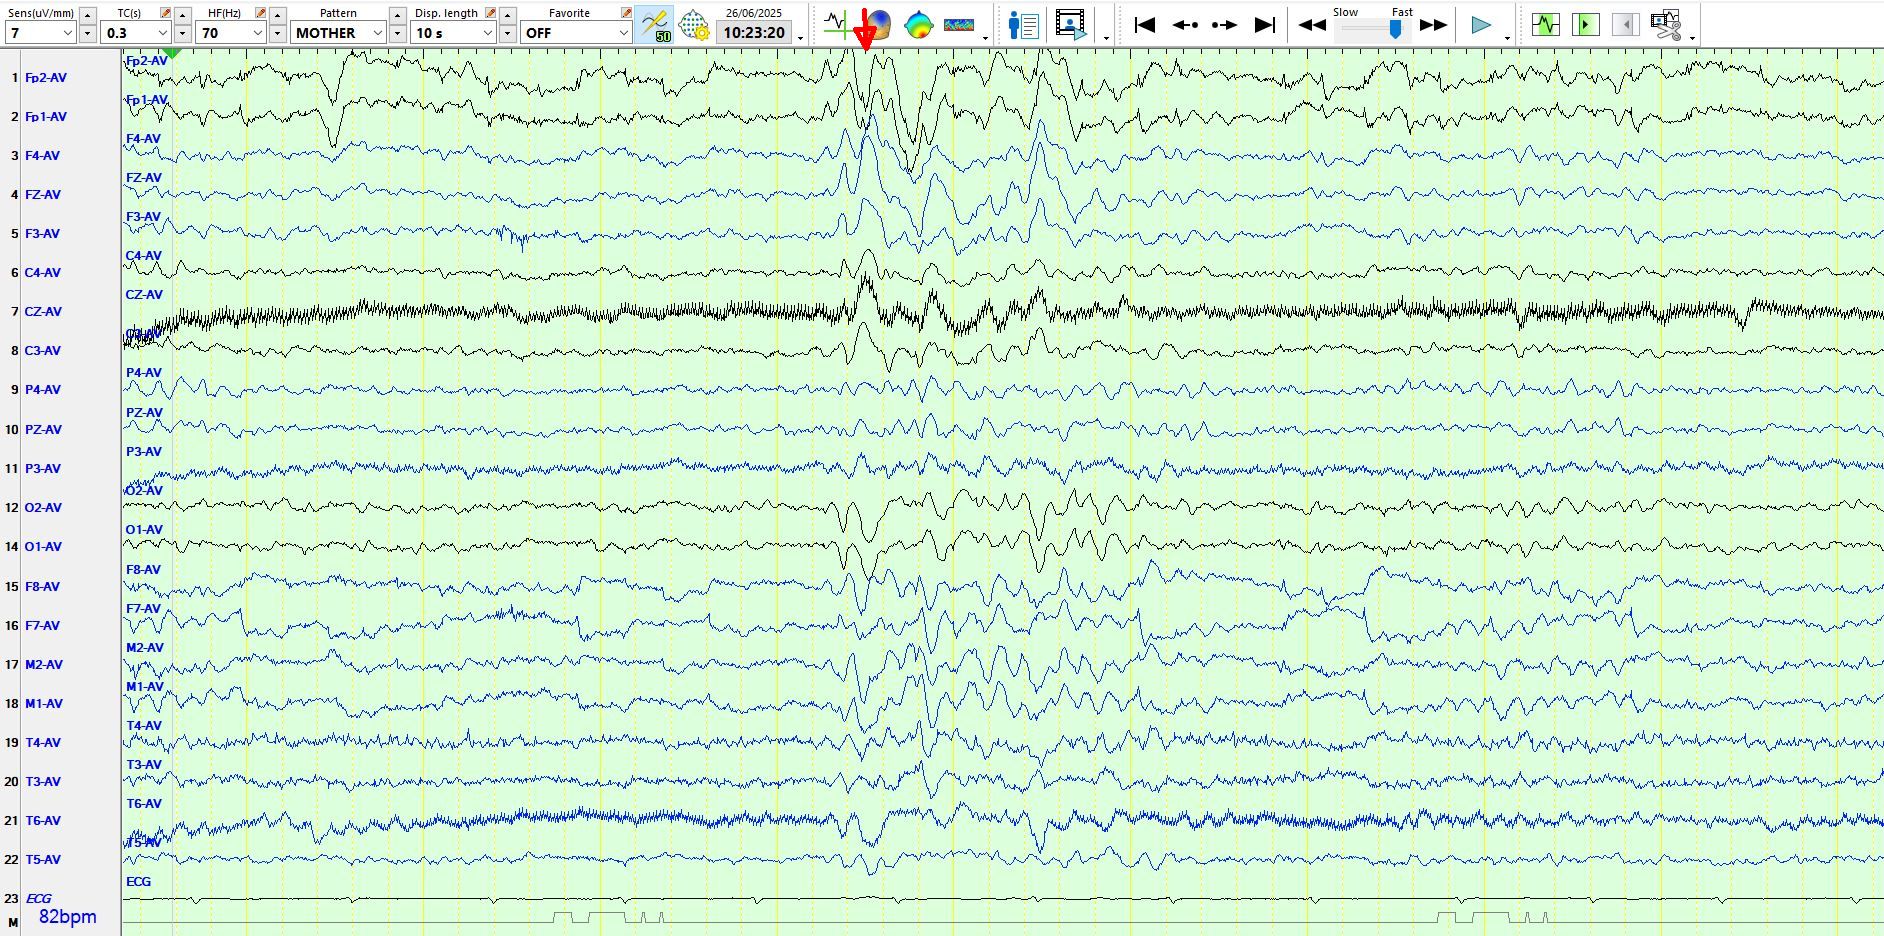The image size is (1884, 936).
Task: Select channel 1 Fp2-AV in channel list
Action: tap(46, 77)
